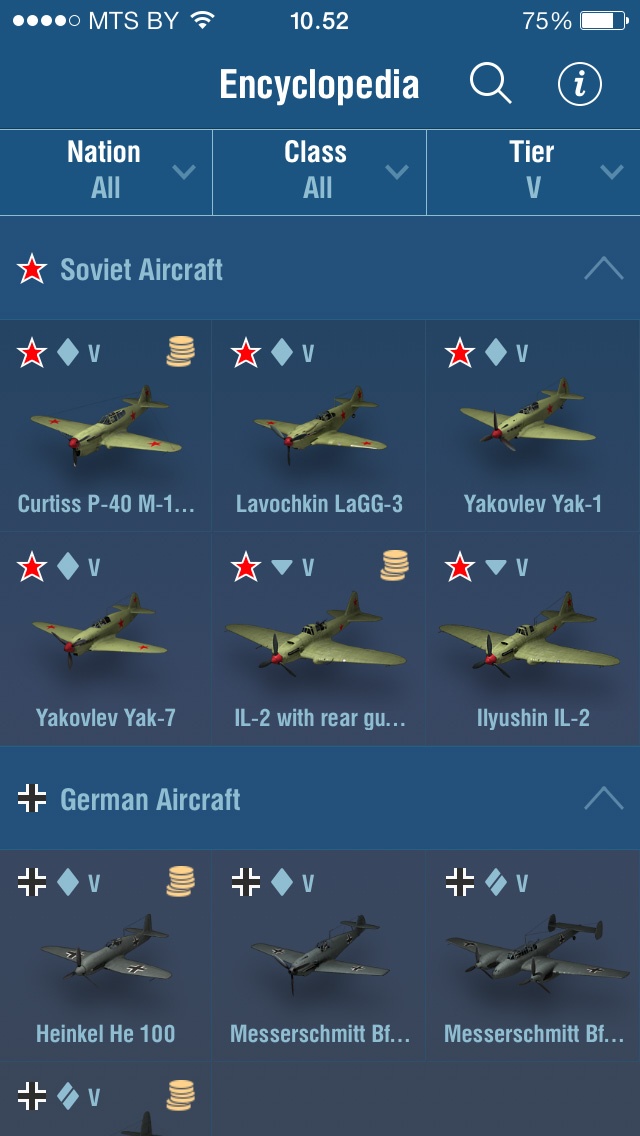Open the Tier filter dropdown
The width and height of the screenshot is (640, 1136).
[533, 172]
